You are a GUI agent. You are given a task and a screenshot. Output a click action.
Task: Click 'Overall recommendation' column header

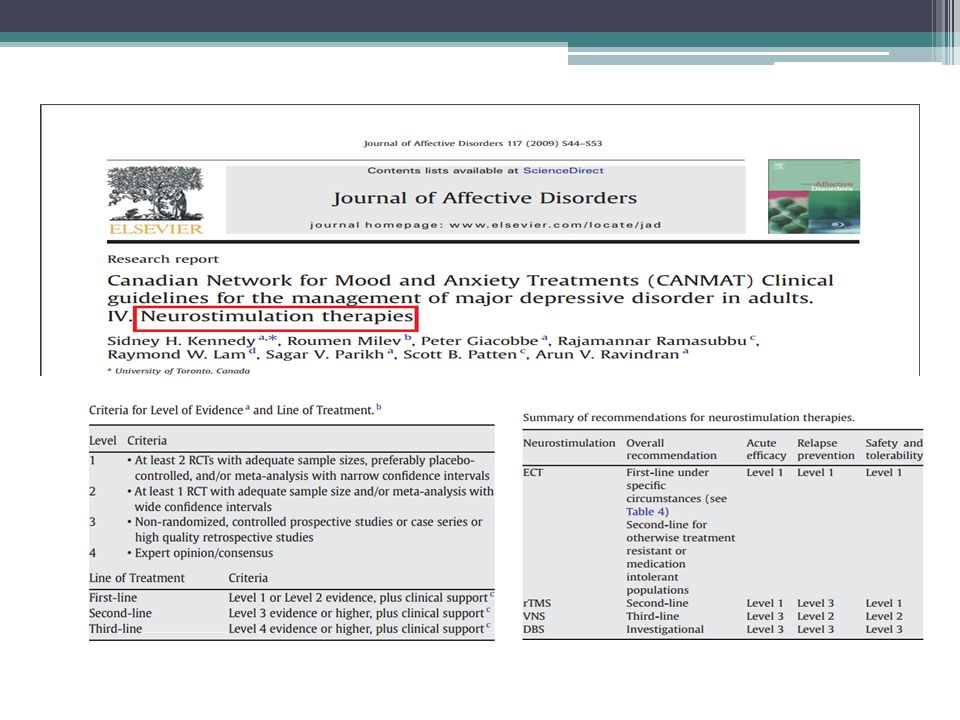click(671, 449)
